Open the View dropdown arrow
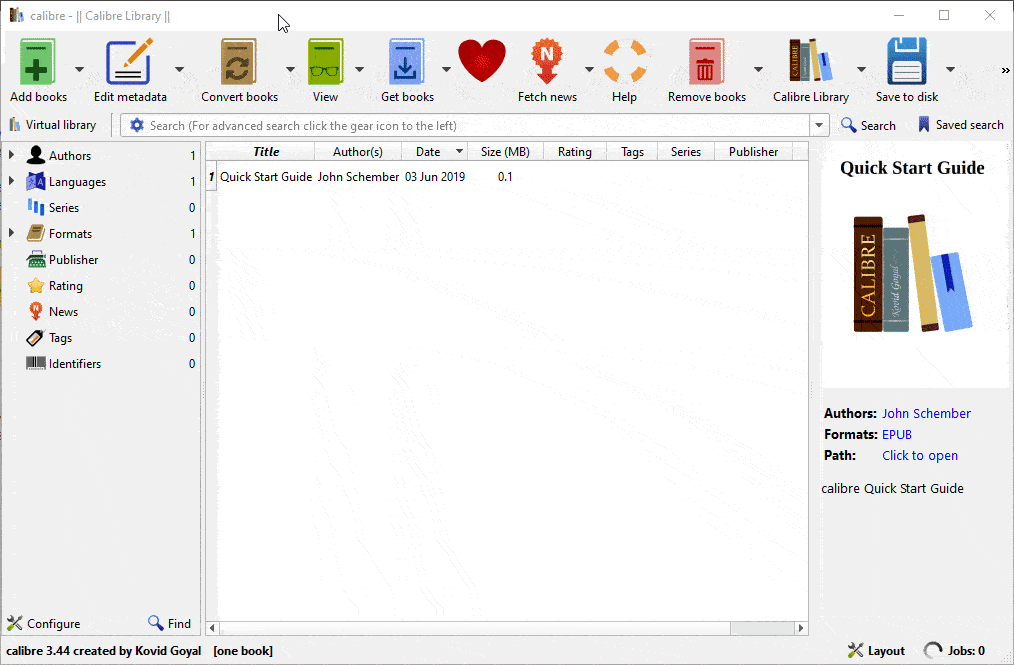The height and width of the screenshot is (665, 1014). pyautogui.click(x=360, y=69)
